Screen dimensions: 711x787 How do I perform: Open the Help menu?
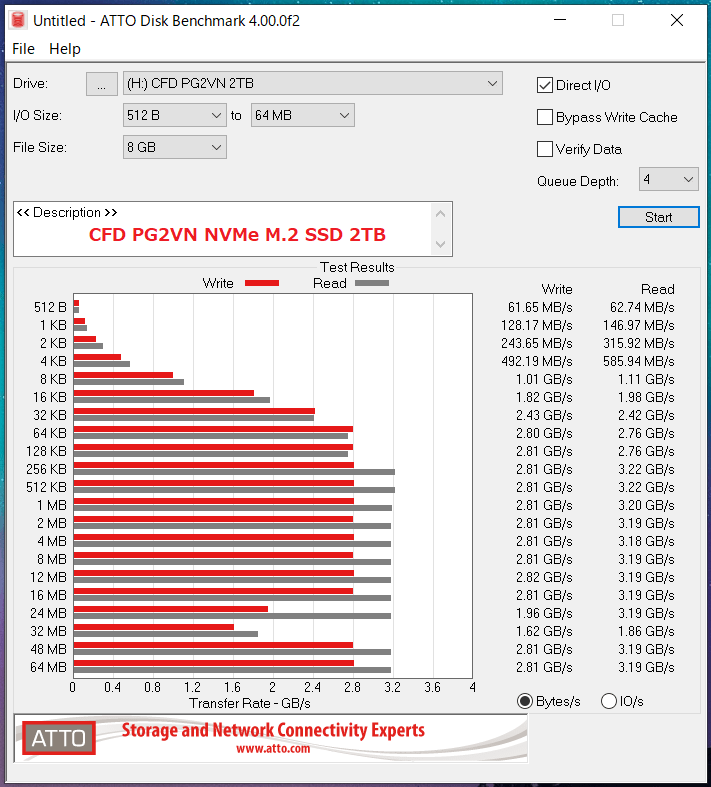[65, 49]
